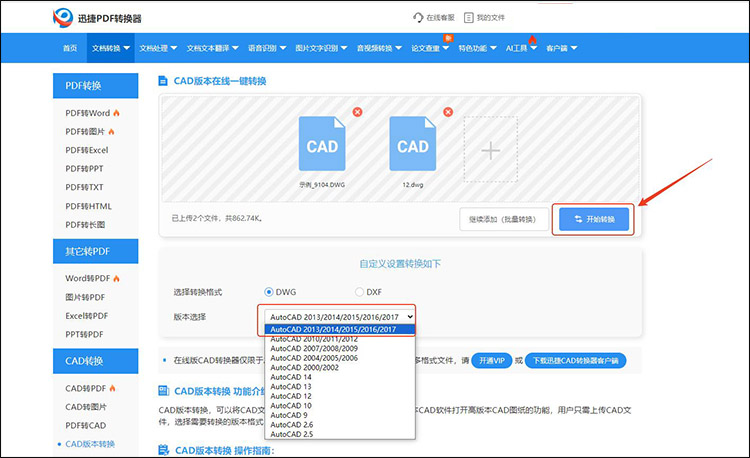750x458 pixels.
Task: Open the 语音识别 navigation menu
Action: [x=267, y=48]
